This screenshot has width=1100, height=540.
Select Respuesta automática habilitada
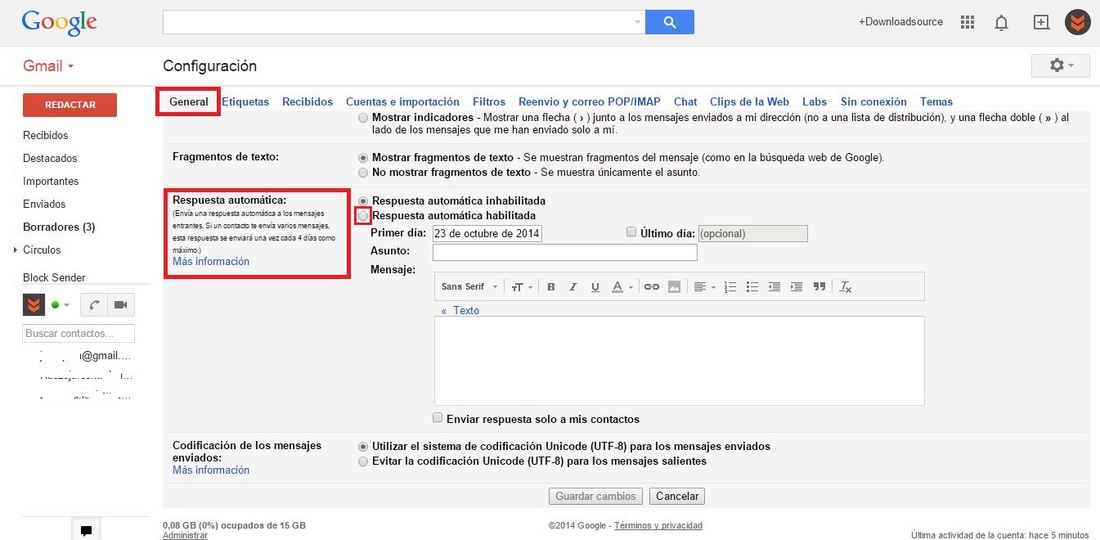(x=363, y=216)
